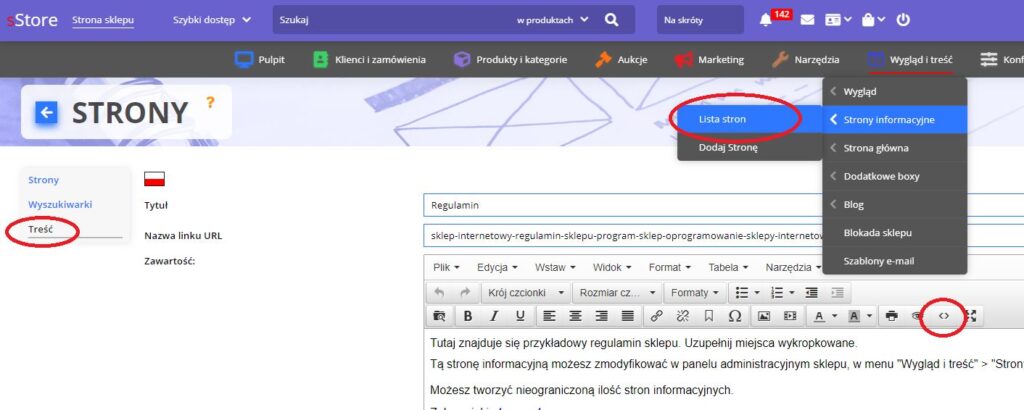Toggle italic text formatting

click(494, 316)
